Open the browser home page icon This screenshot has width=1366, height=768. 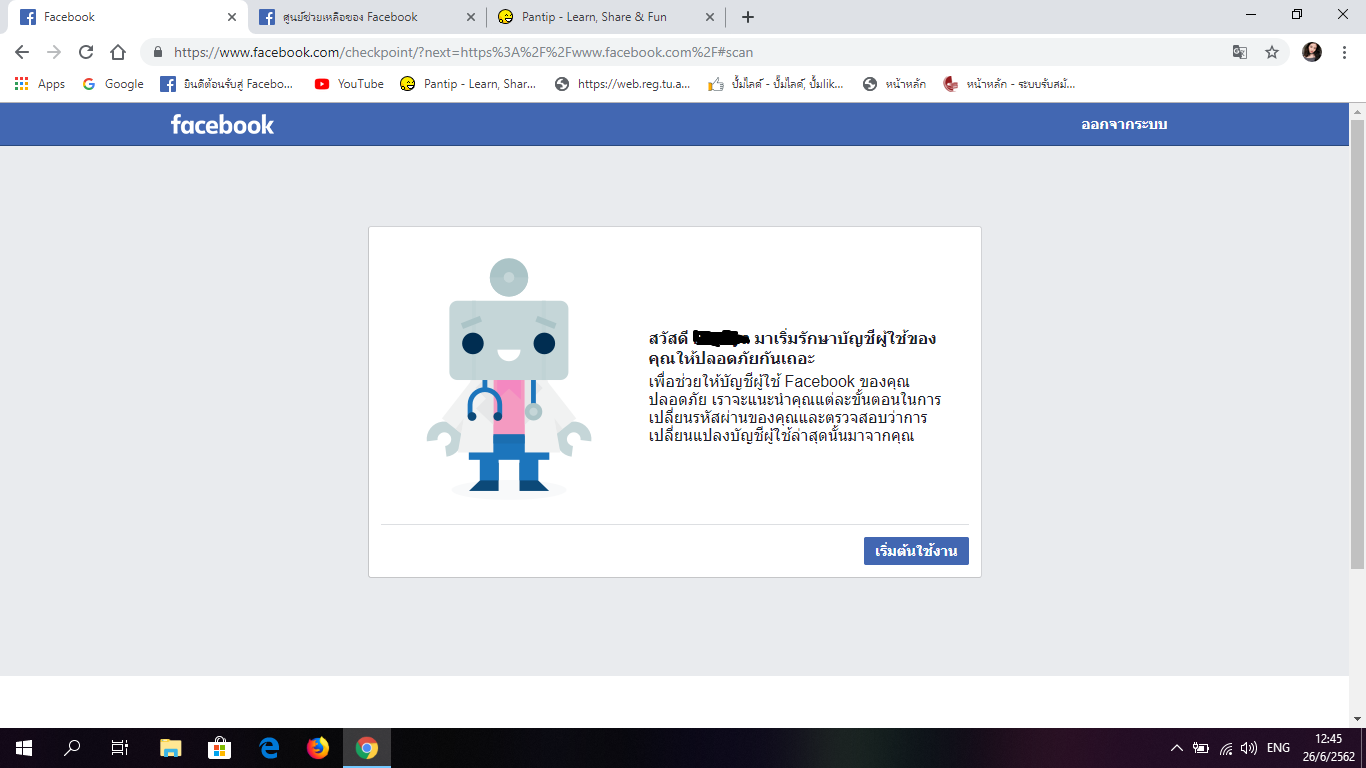point(118,52)
